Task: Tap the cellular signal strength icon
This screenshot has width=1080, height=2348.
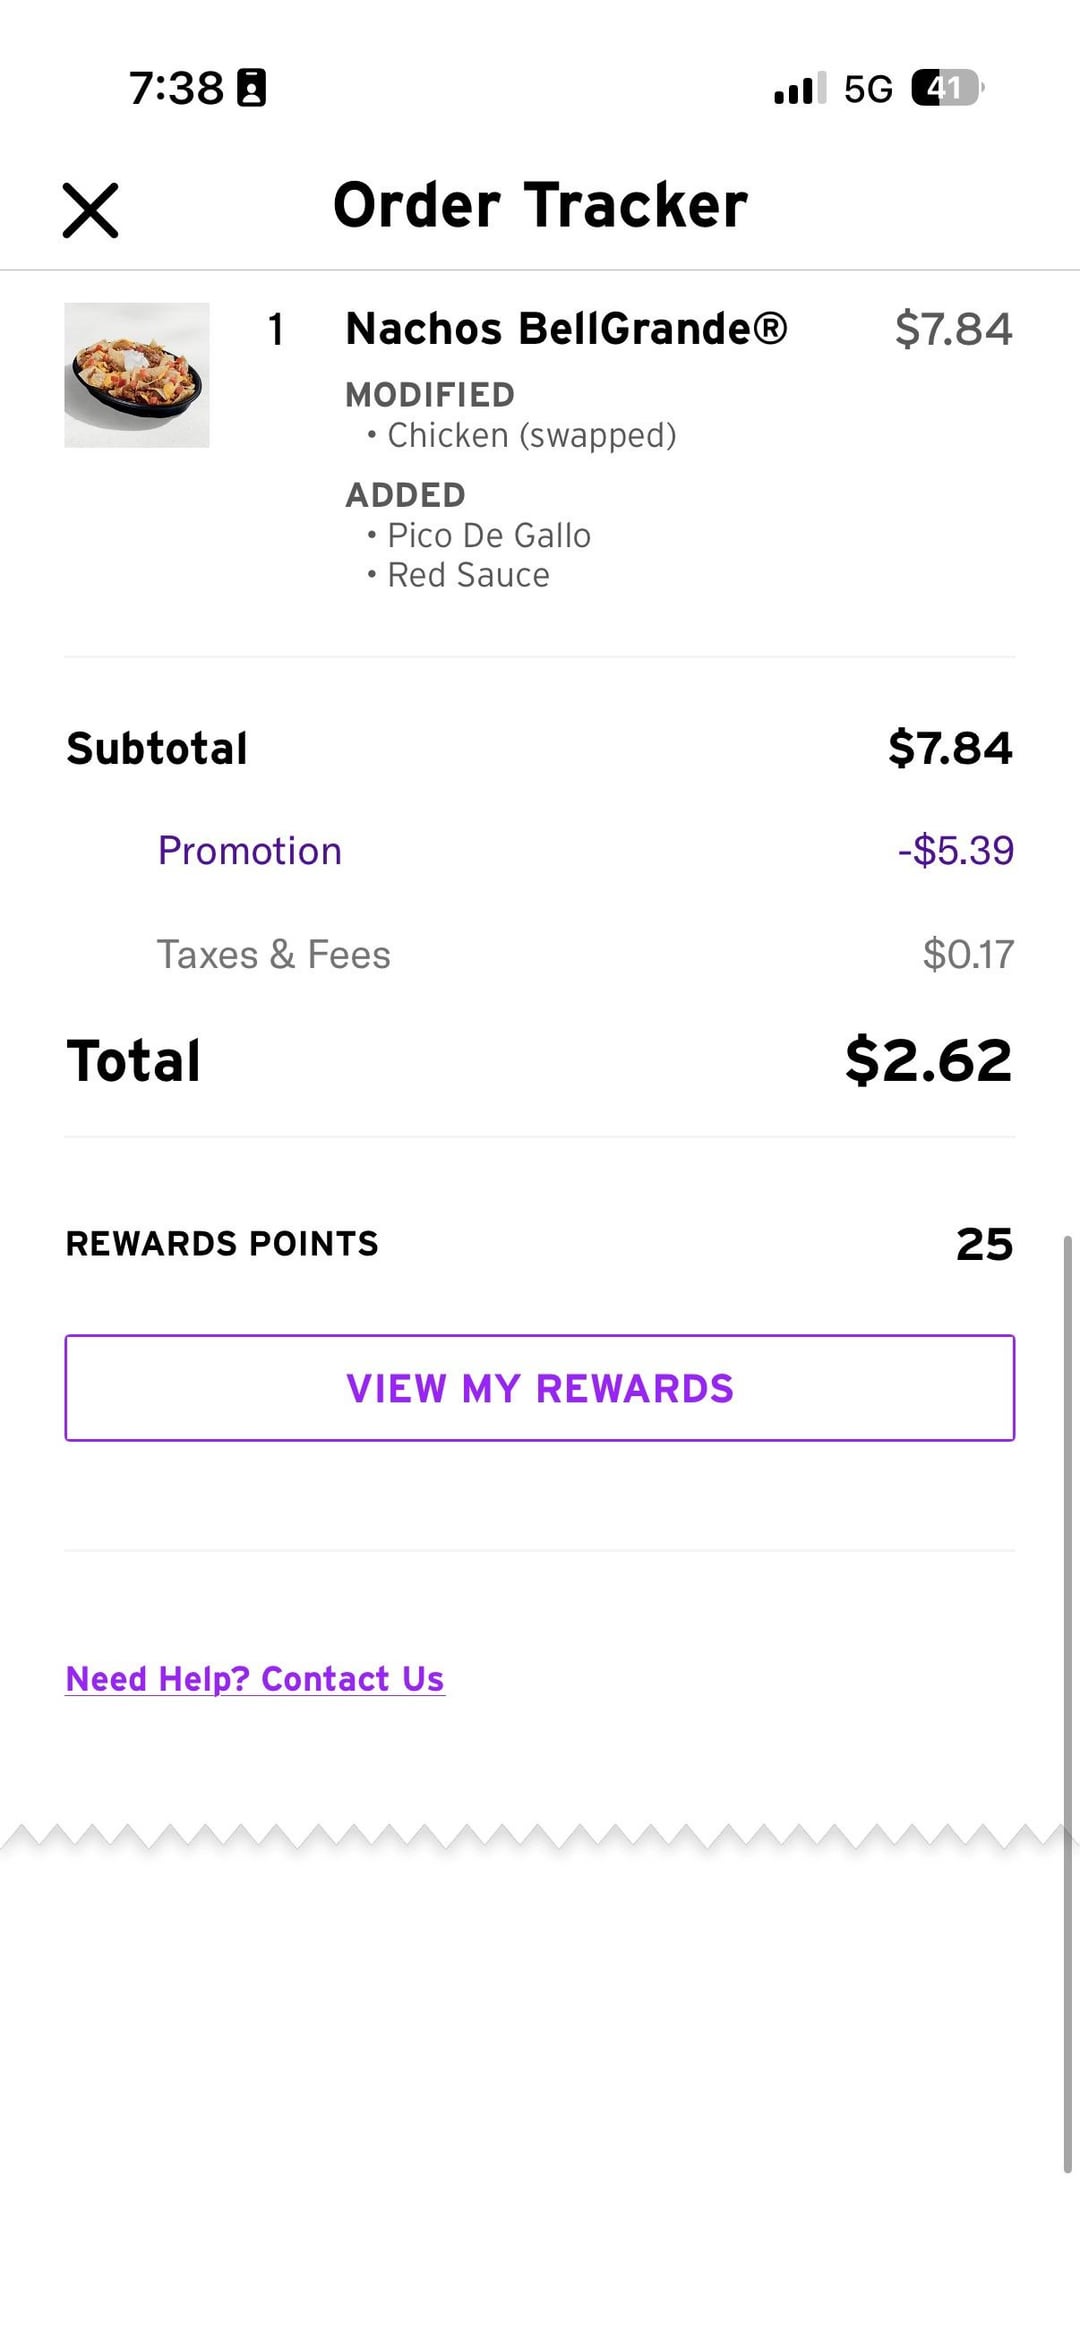Action: tap(800, 89)
